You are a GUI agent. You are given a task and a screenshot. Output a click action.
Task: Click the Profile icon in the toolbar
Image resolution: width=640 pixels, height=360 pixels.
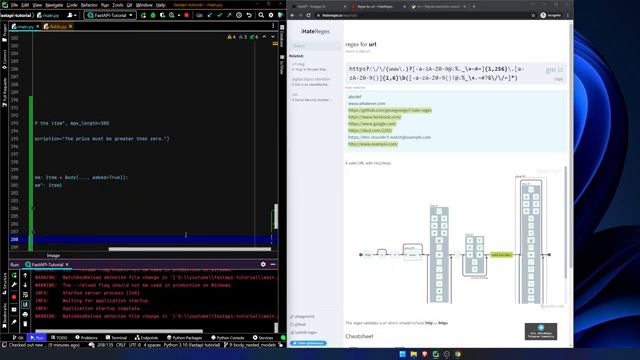point(173,15)
